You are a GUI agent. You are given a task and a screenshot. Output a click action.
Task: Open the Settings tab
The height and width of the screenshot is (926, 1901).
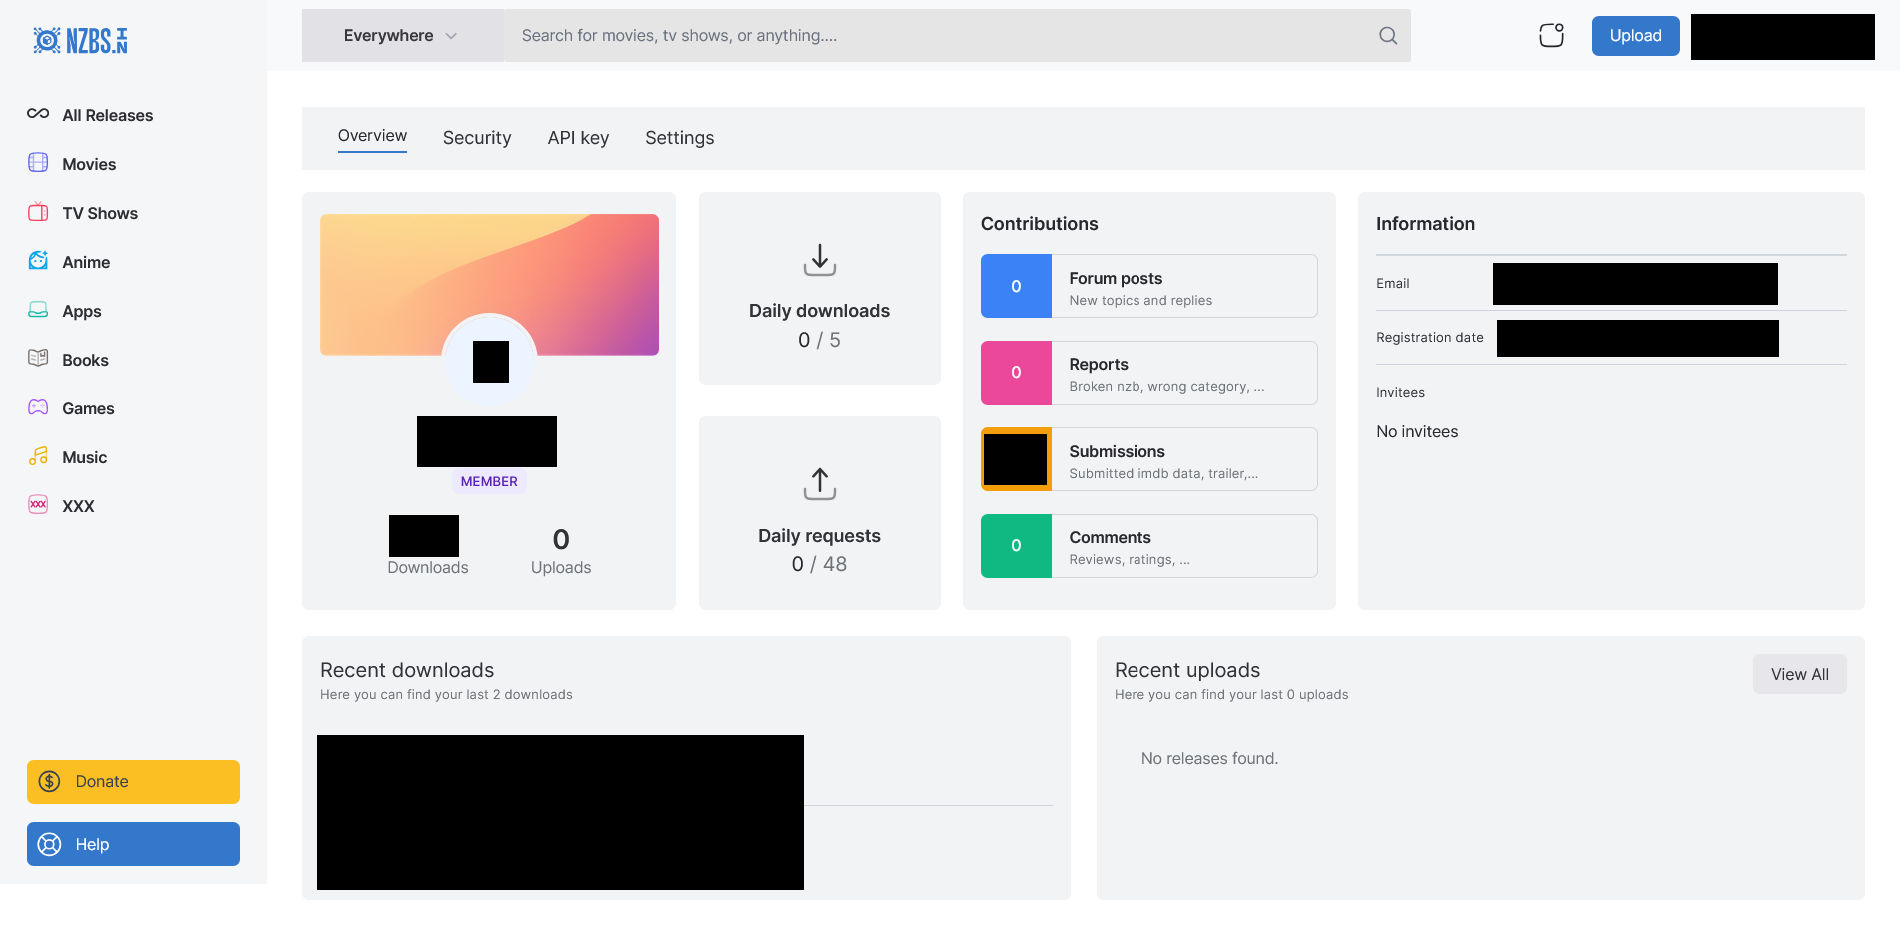pyautogui.click(x=680, y=138)
